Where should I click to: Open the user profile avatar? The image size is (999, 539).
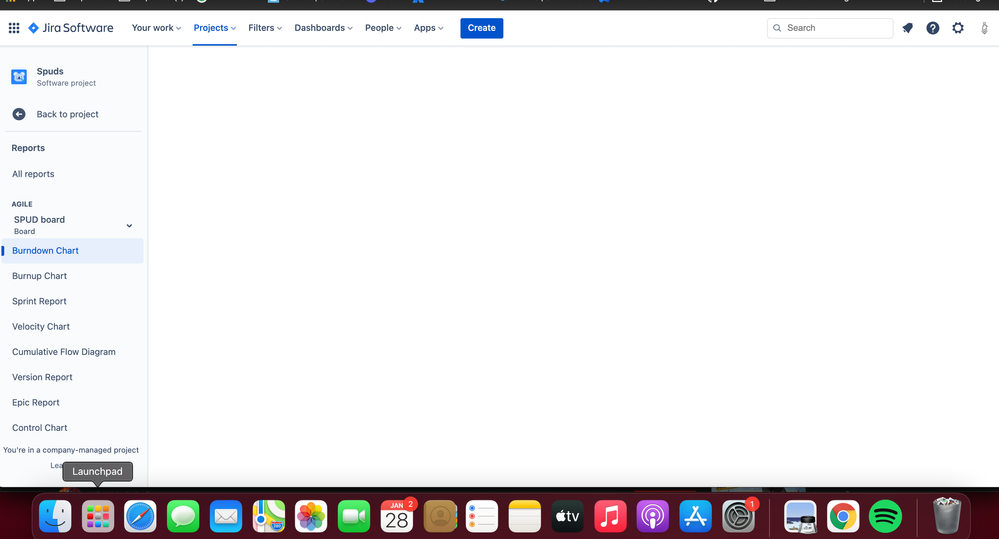pyautogui.click(x=984, y=28)
